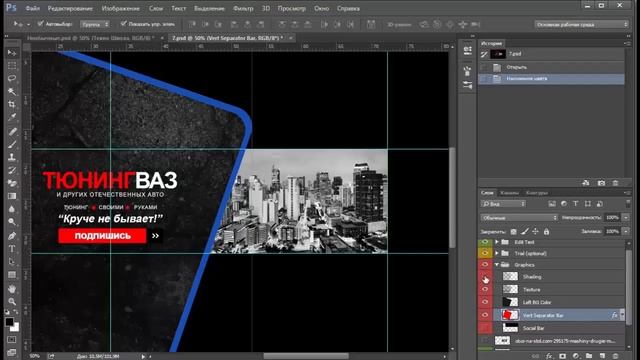The image size is (640, 360).
Task: Expand effects of Vert Separator Bar layer
Action: (x=622, y=315)
